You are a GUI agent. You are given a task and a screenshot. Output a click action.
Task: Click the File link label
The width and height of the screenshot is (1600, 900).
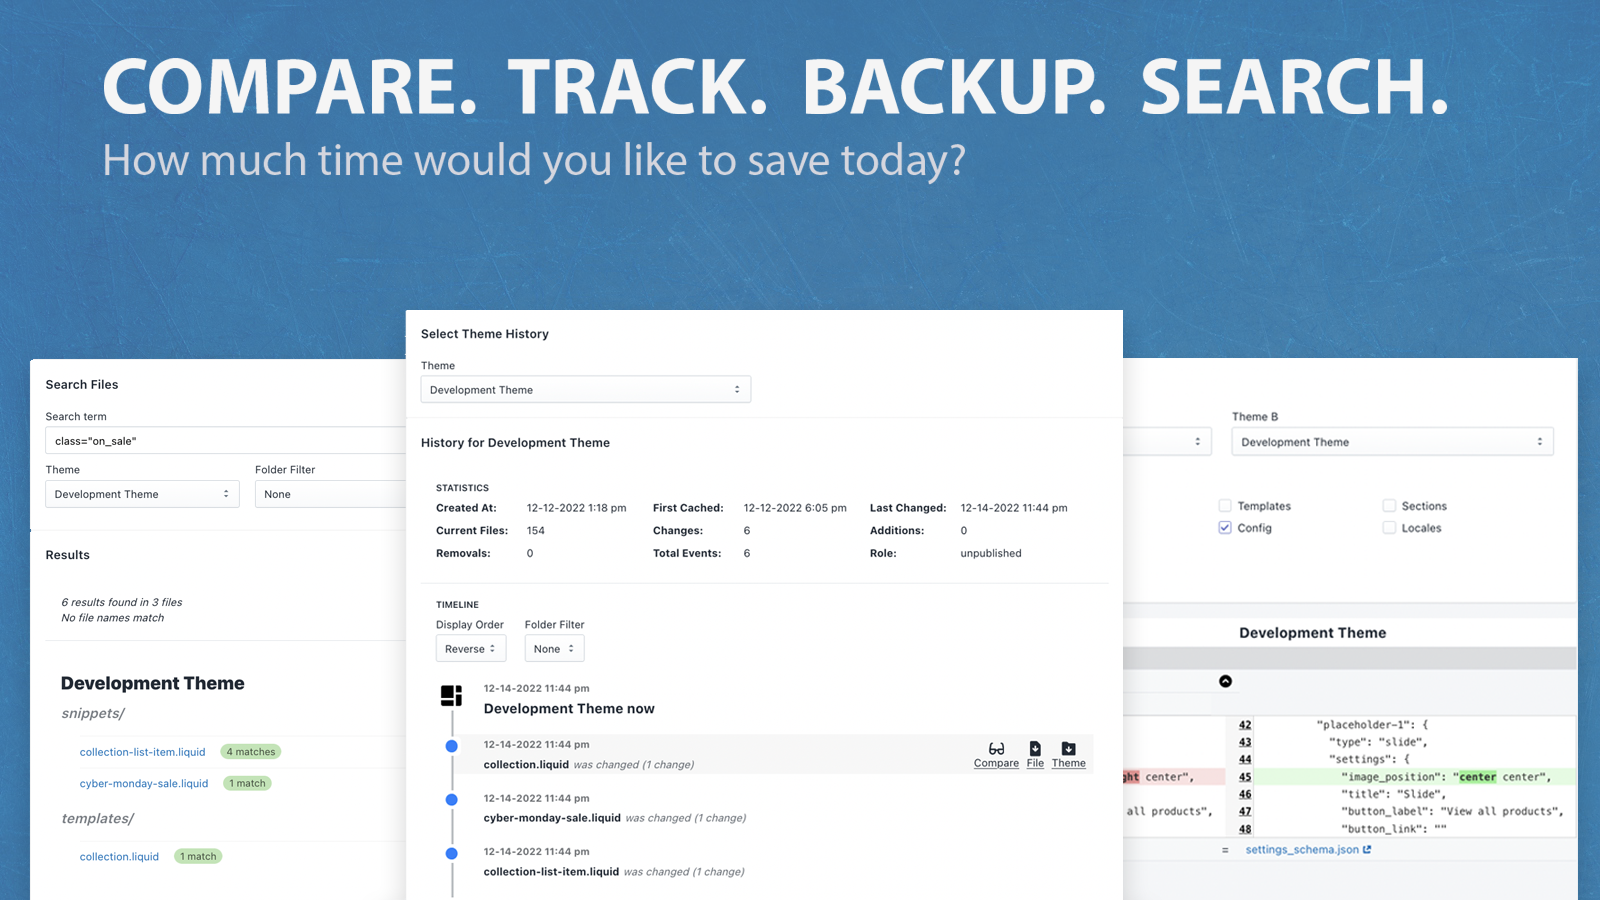[x=1035, y=764]
